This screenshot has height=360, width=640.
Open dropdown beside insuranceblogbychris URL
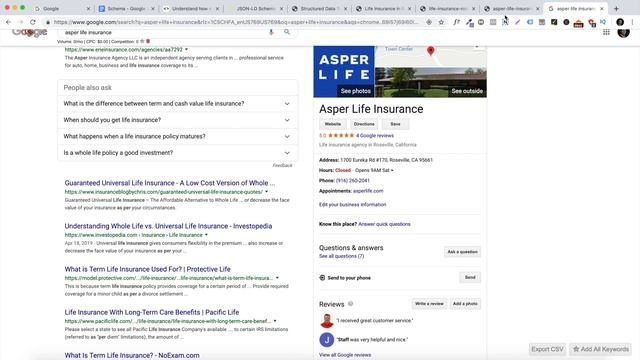click(267, 192)
